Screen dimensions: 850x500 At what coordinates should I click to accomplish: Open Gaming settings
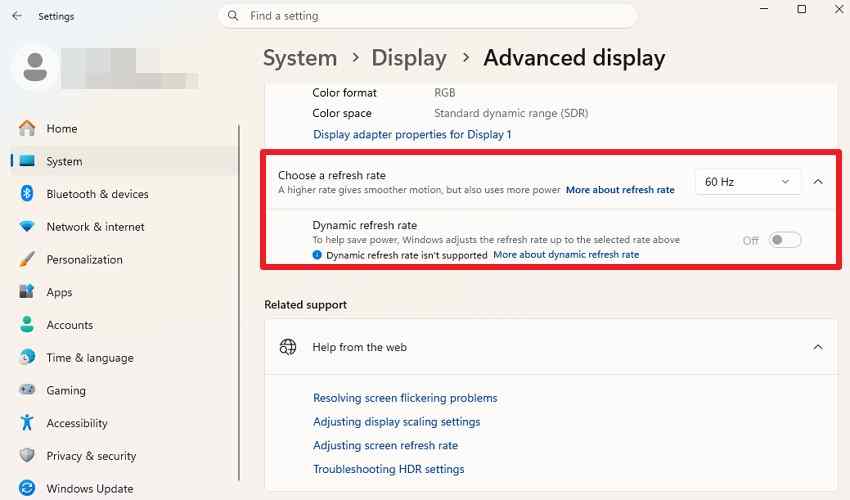[x=124, y=390]
